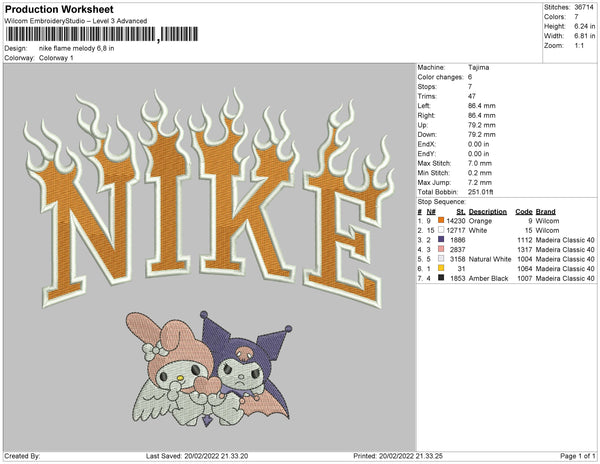
Task: Select the 'Amber Black' description
Action: [x=489, y=278]
